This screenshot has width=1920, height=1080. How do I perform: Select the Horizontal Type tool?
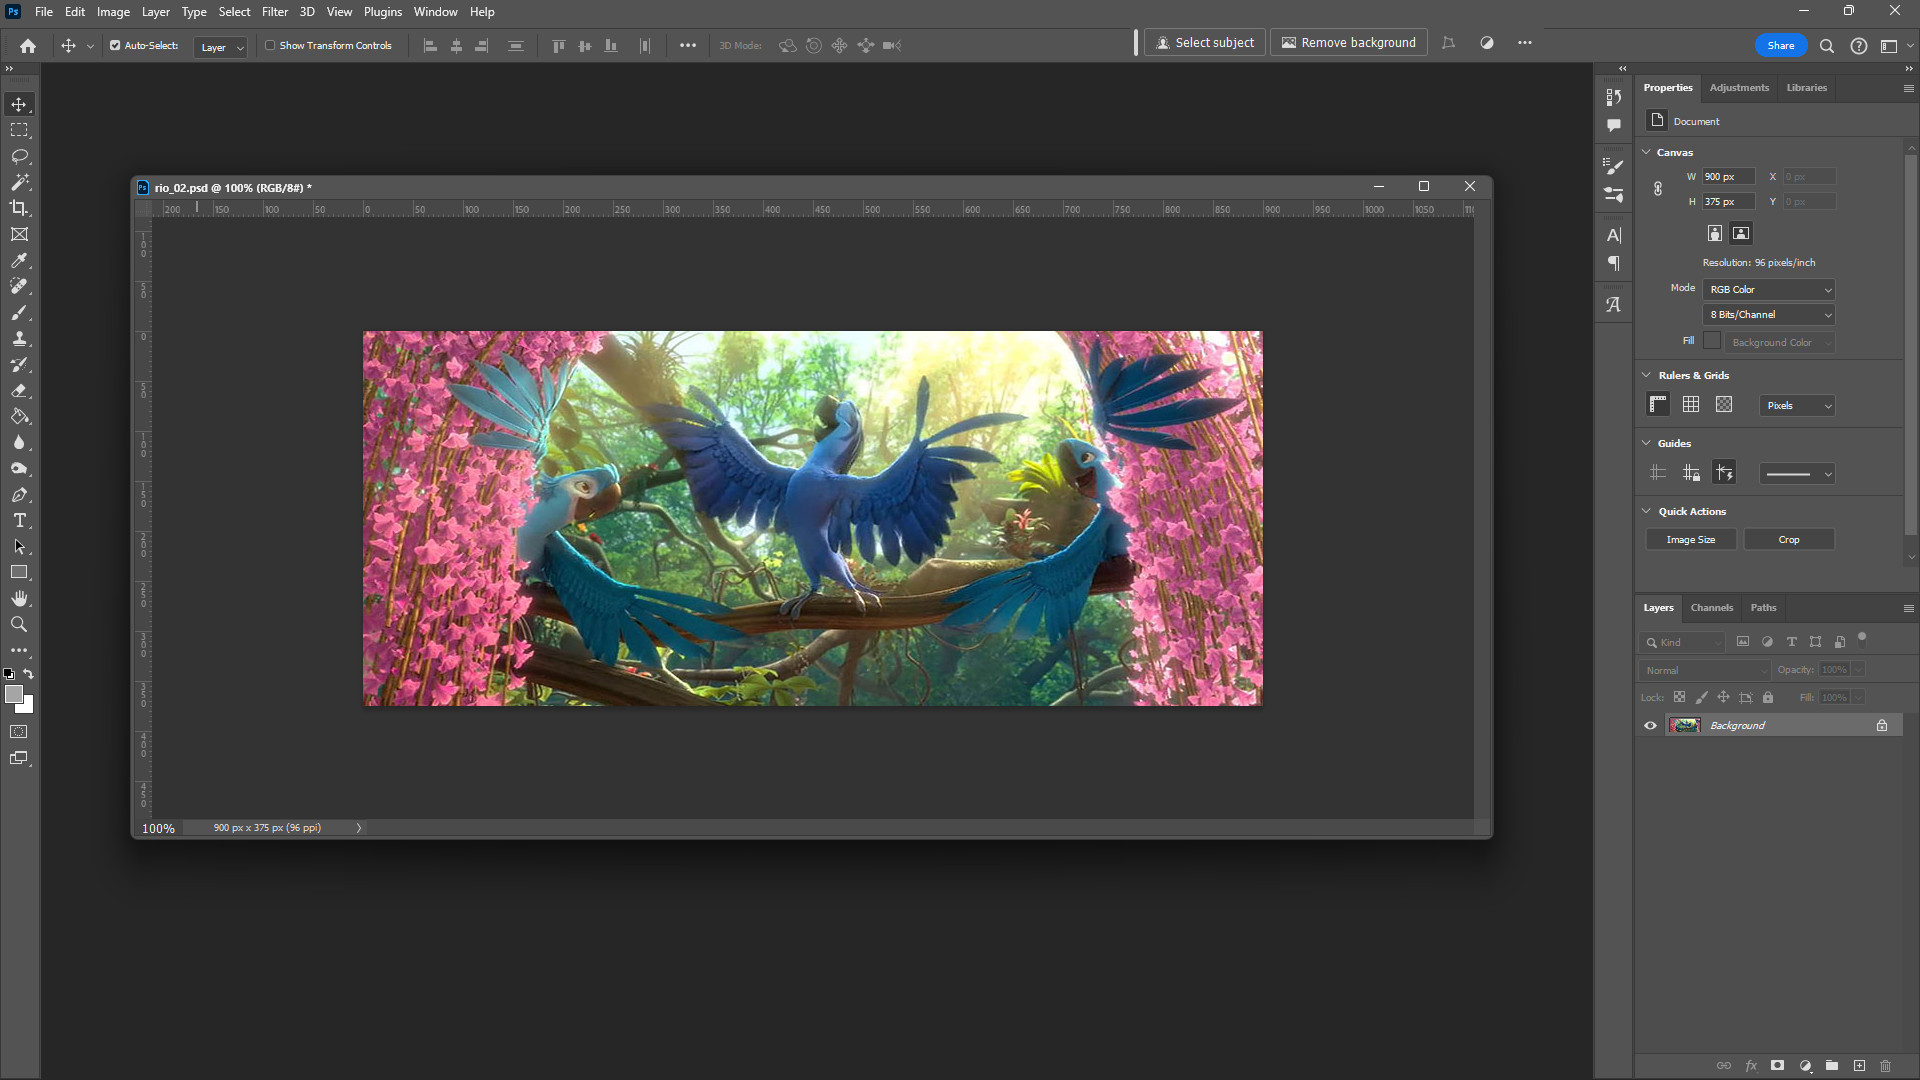19,521
